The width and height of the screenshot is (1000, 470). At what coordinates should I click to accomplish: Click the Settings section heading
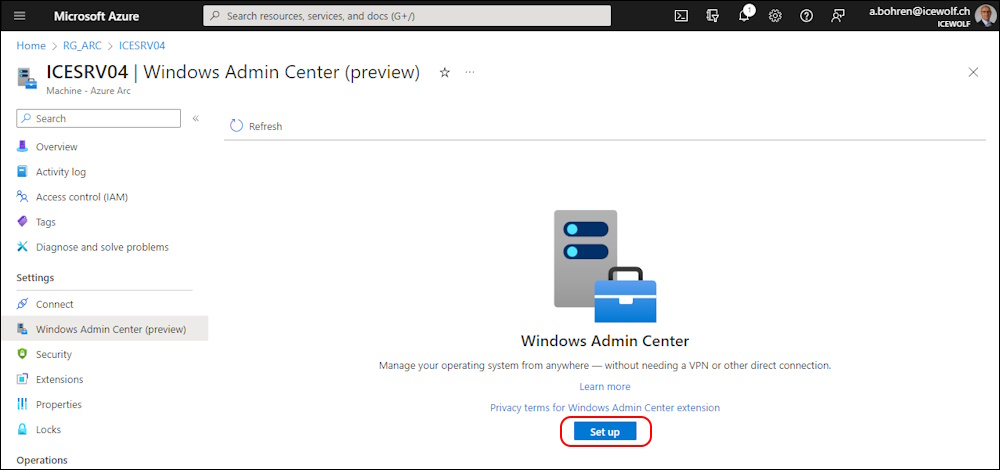tap(35, 277)
